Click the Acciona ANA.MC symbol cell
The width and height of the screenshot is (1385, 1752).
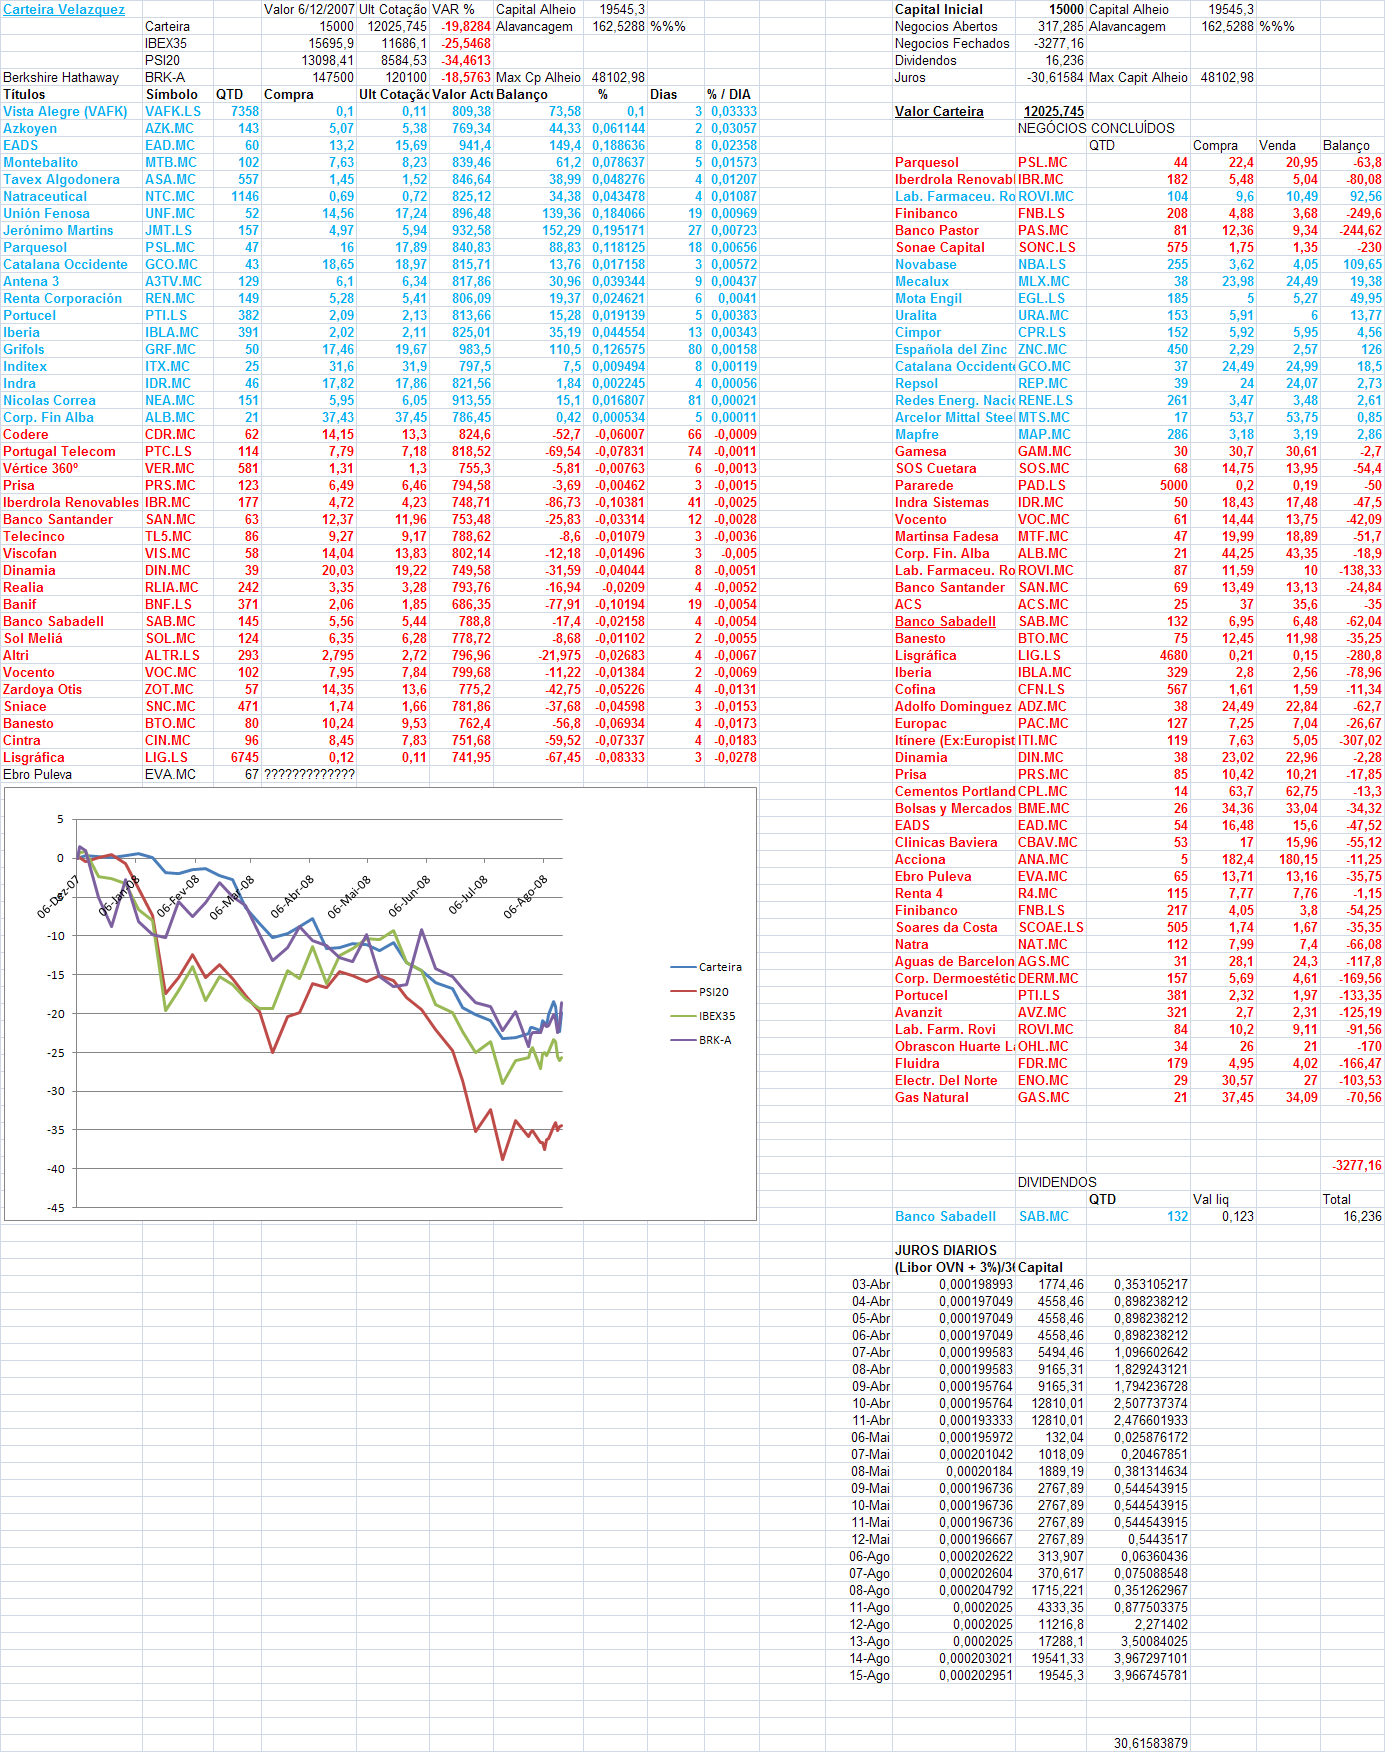pyautogui.click(x=1043, y=860)
